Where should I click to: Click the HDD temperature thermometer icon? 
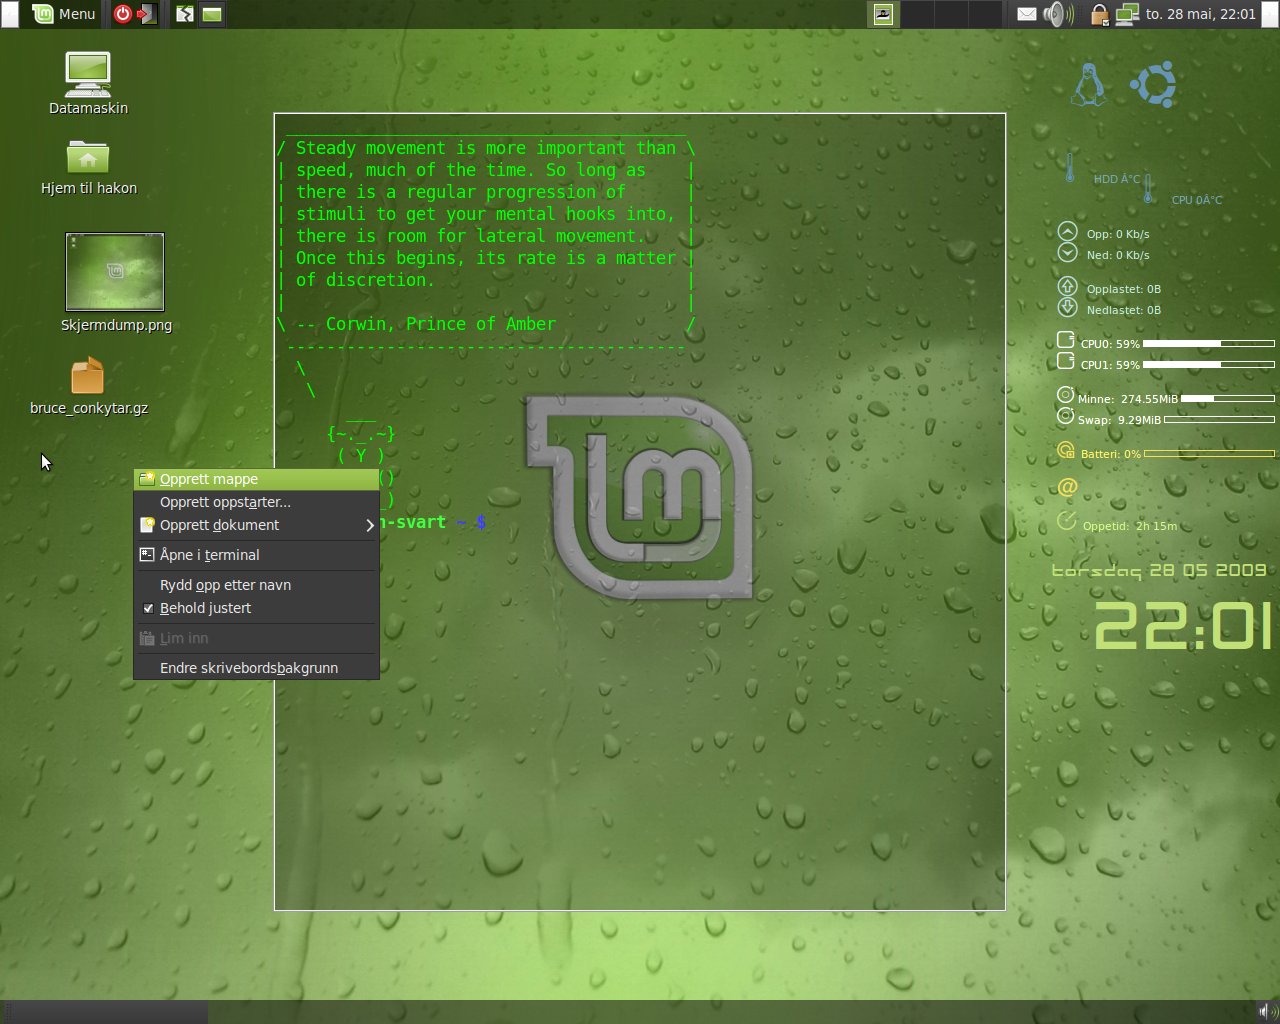1069,168
